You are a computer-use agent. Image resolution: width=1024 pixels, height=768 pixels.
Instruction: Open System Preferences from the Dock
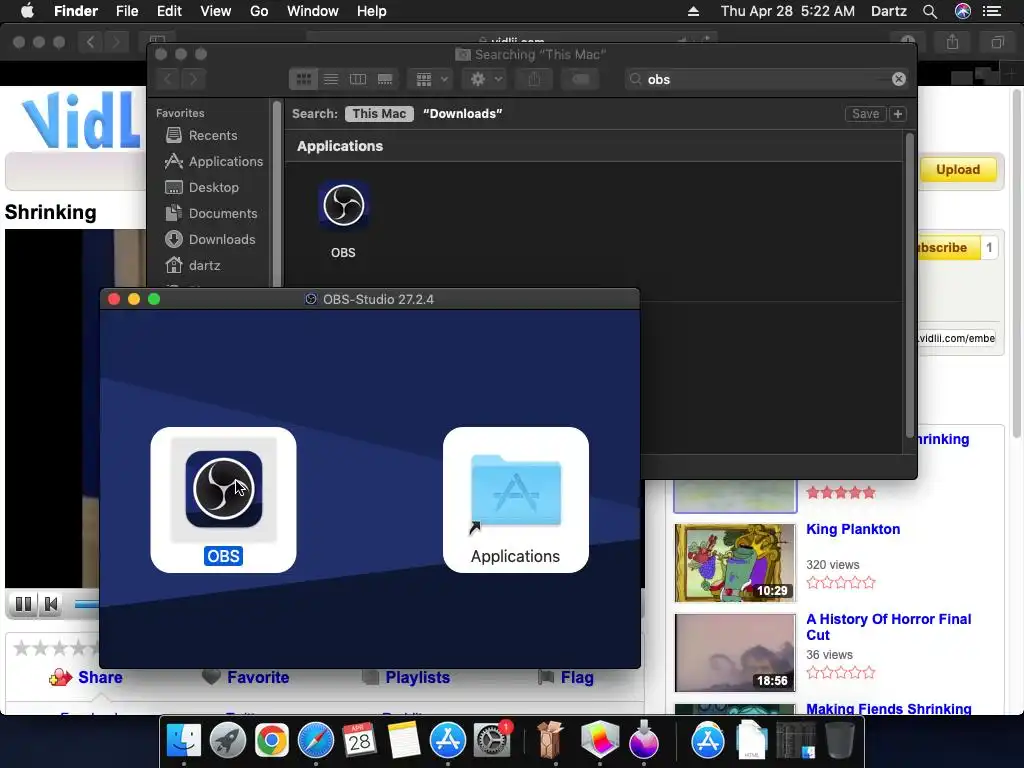[492, 741]
